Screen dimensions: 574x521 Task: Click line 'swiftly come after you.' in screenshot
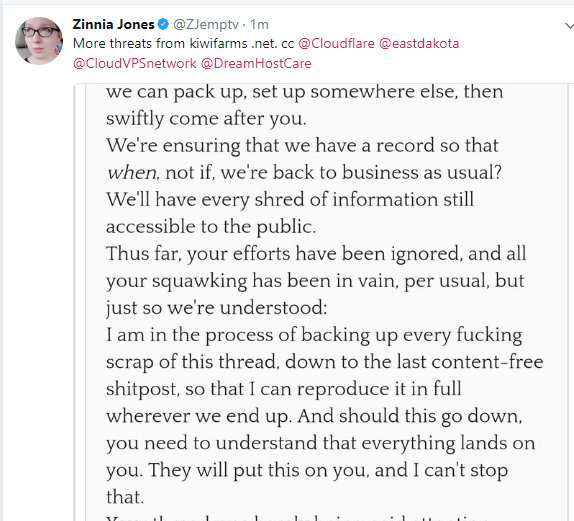coord(206,119)
